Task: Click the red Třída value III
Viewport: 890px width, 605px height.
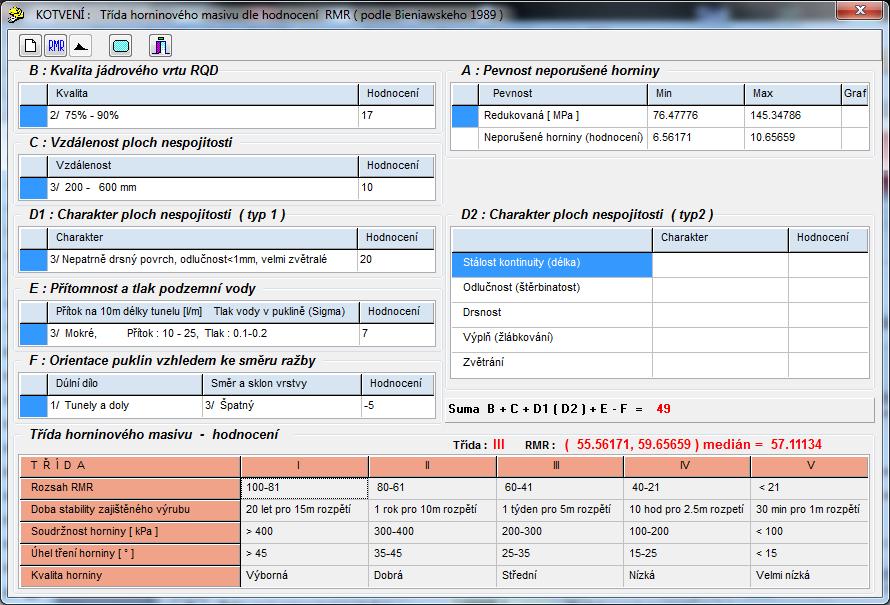Action: pyautogui.click(x=498, y=444)
